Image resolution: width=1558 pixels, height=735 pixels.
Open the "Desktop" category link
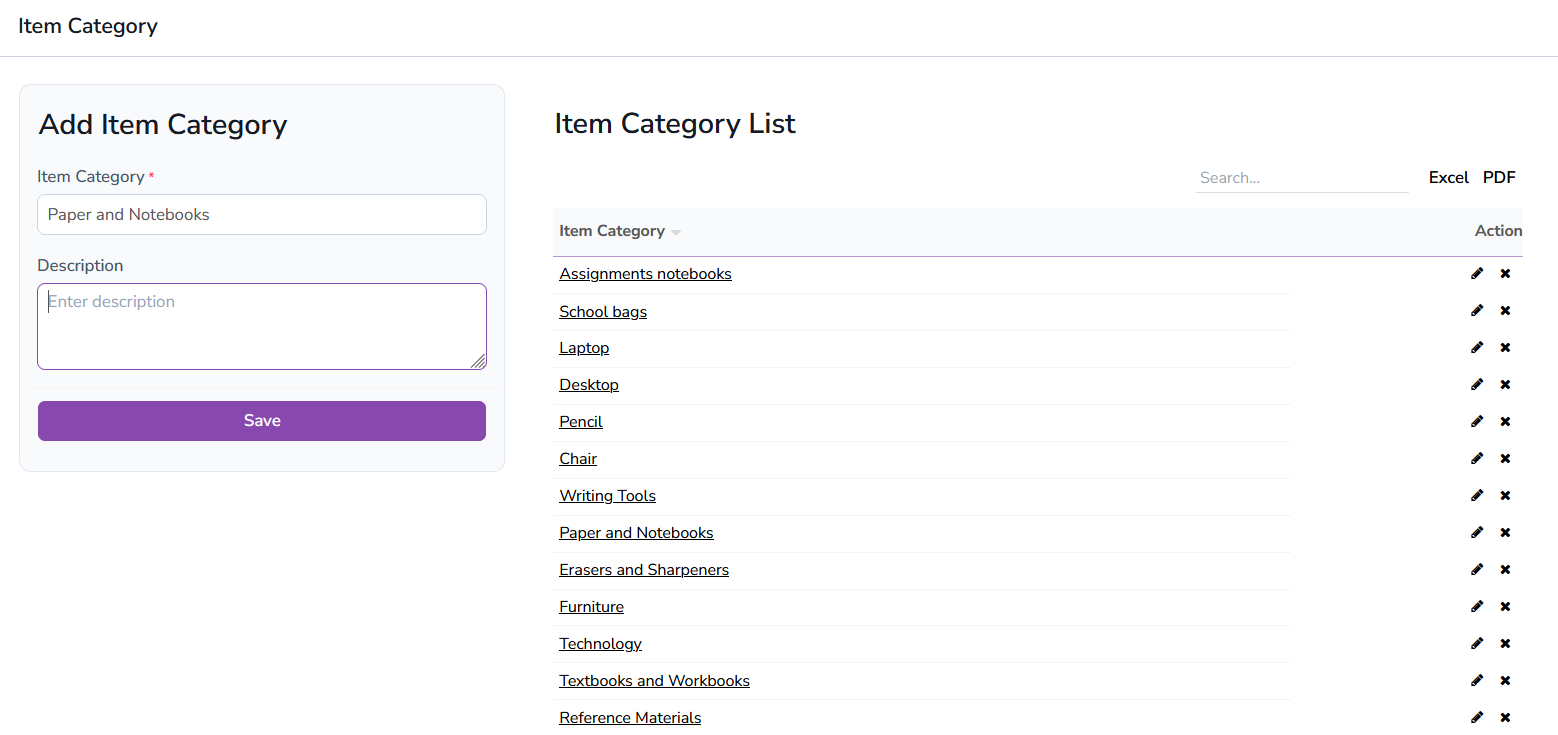[588, 384]
